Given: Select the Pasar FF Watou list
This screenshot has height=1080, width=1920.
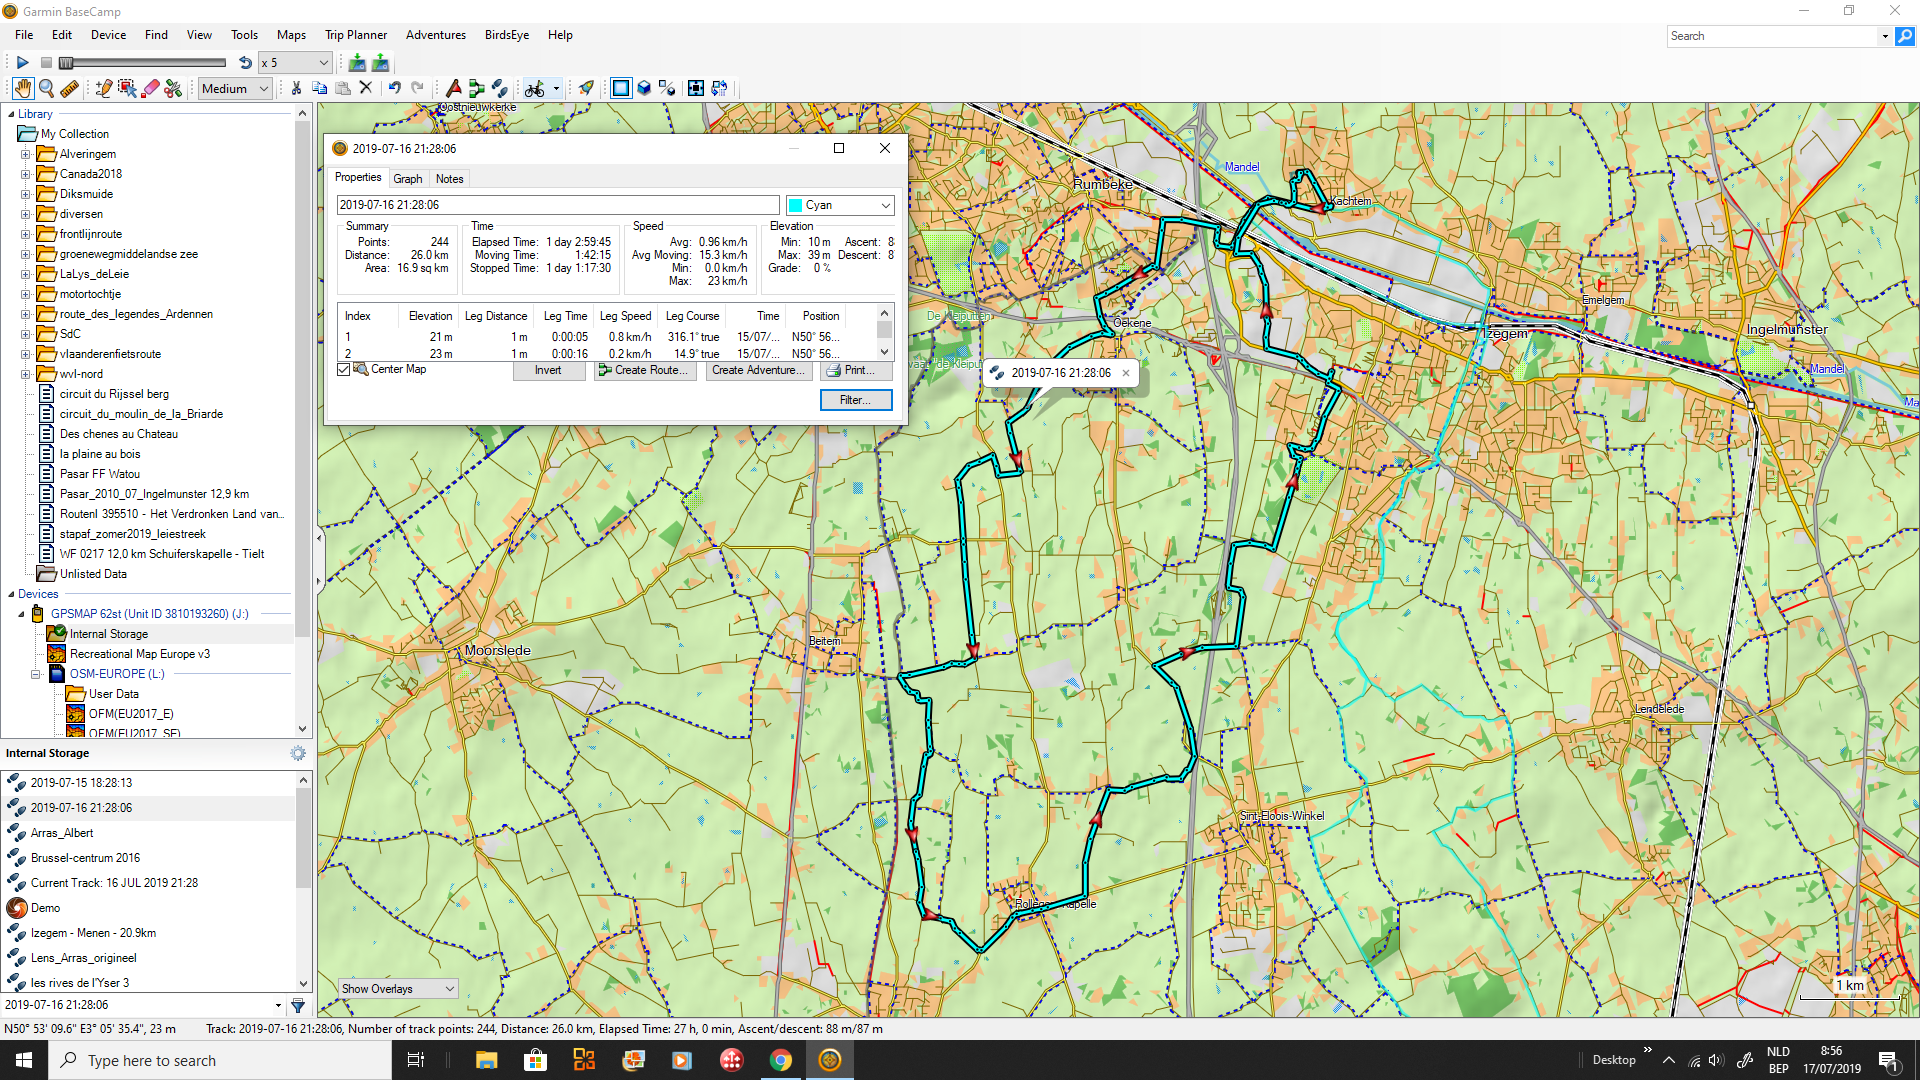Looking at the screenshot, I should pos(99,474).
